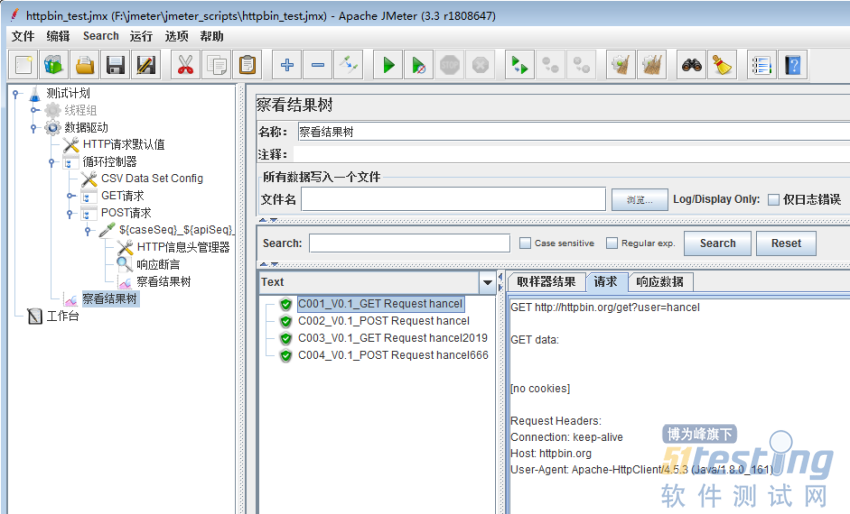Click the Help icon in toolbar
This screenshot has width=850, height=514.
[x=793, y=66]
